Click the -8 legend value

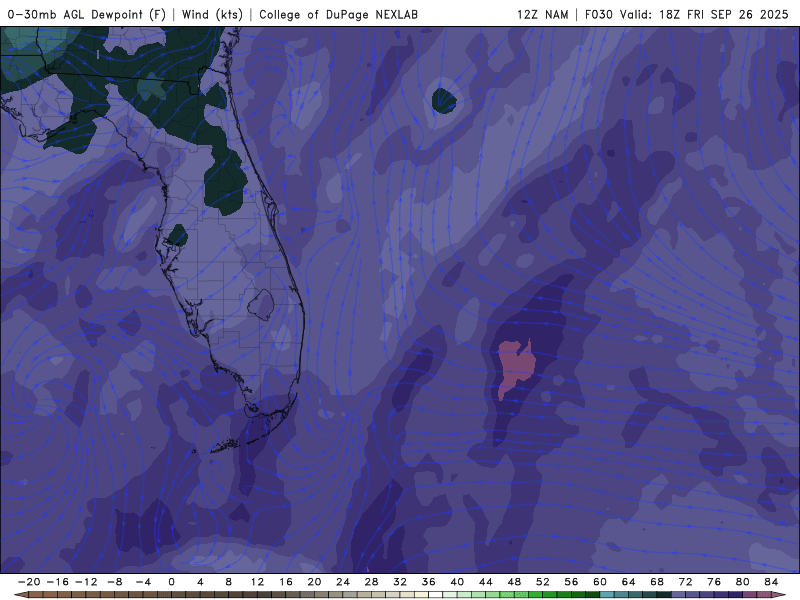(115, 582)
